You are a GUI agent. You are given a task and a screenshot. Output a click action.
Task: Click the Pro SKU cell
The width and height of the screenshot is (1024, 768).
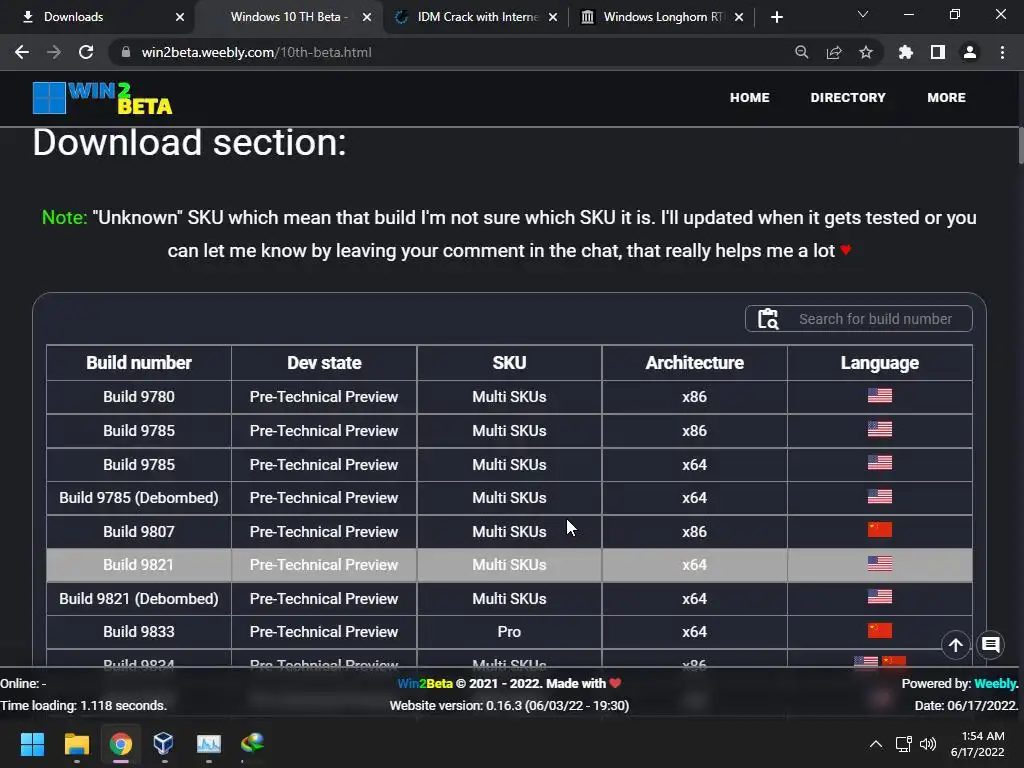pyautogui.click(x=509, y=632)
